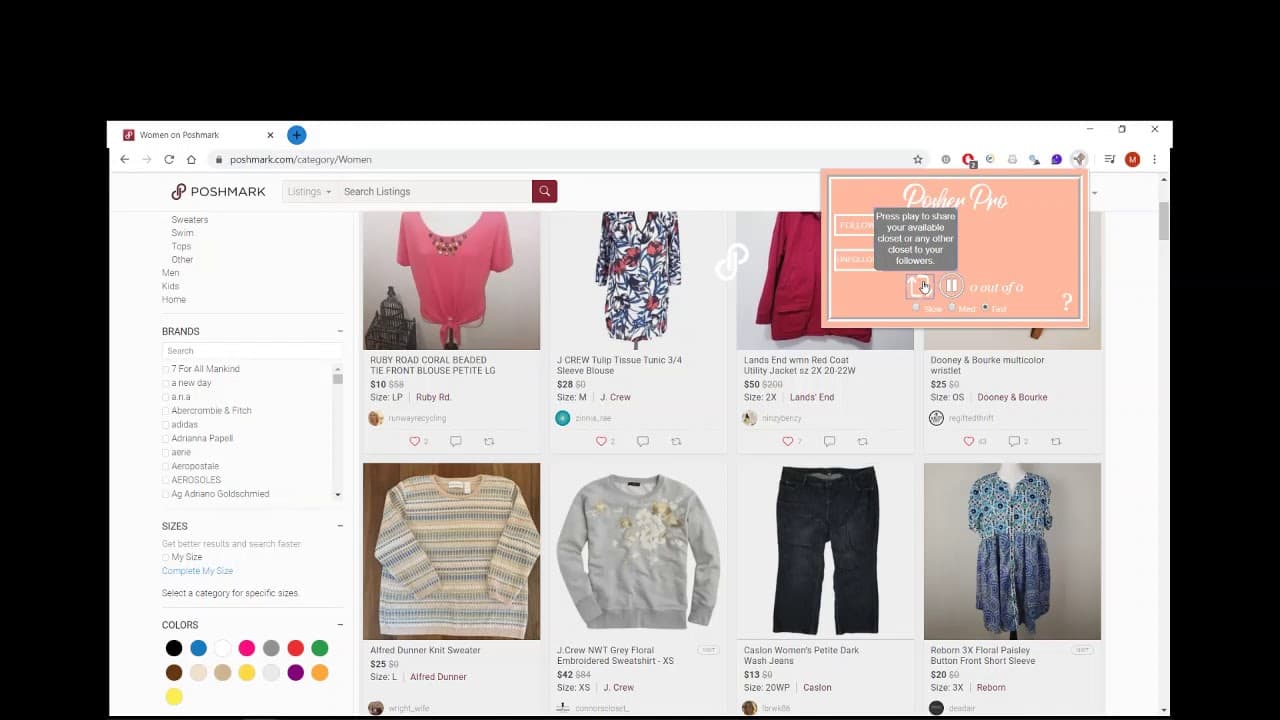Select the Kids department link
Viewport: 1280px width, 720px height.
pyautogui.click(x=170, y=286)
